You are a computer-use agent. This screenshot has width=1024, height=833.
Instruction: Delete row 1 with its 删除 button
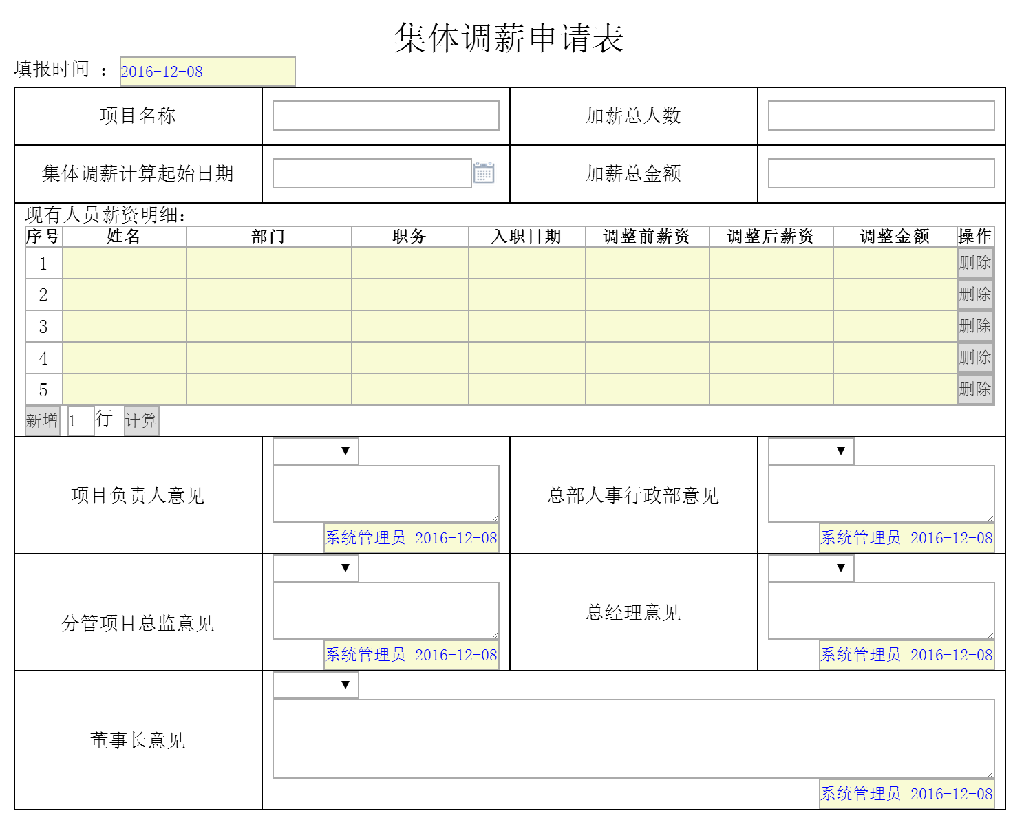(x=975, y=263)
